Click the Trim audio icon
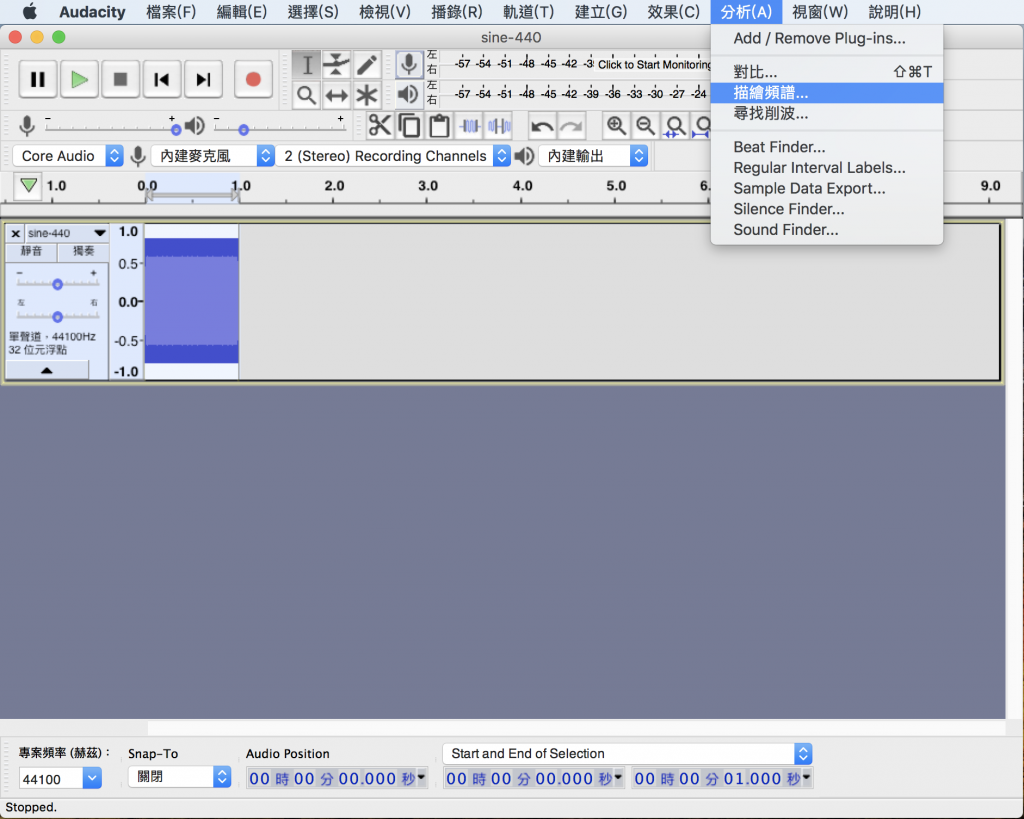Image resolution: width=1024 pixels, height=819 pixels. (x=470, y=125)
